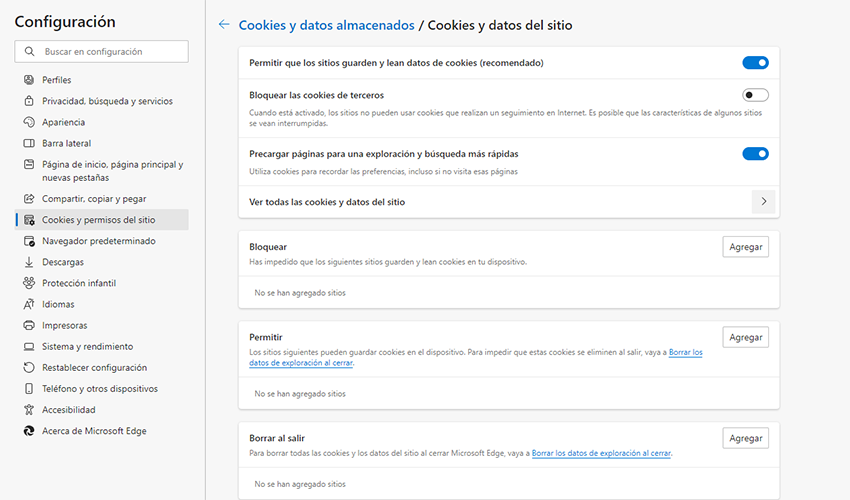Viewport: 850px width, 500px height.
Task: Click the Acerca de Microsoft Edge logo icon
Action: pos(29,431)
